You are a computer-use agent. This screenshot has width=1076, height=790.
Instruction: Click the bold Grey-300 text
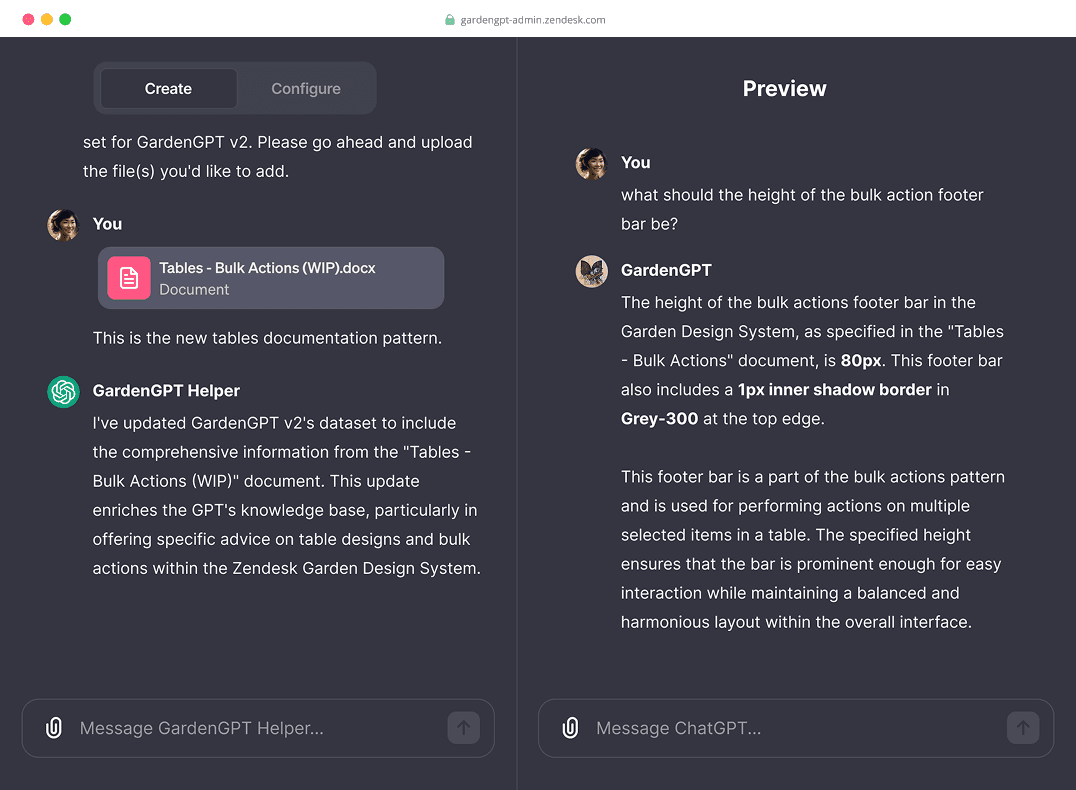[x=659, y=419]
